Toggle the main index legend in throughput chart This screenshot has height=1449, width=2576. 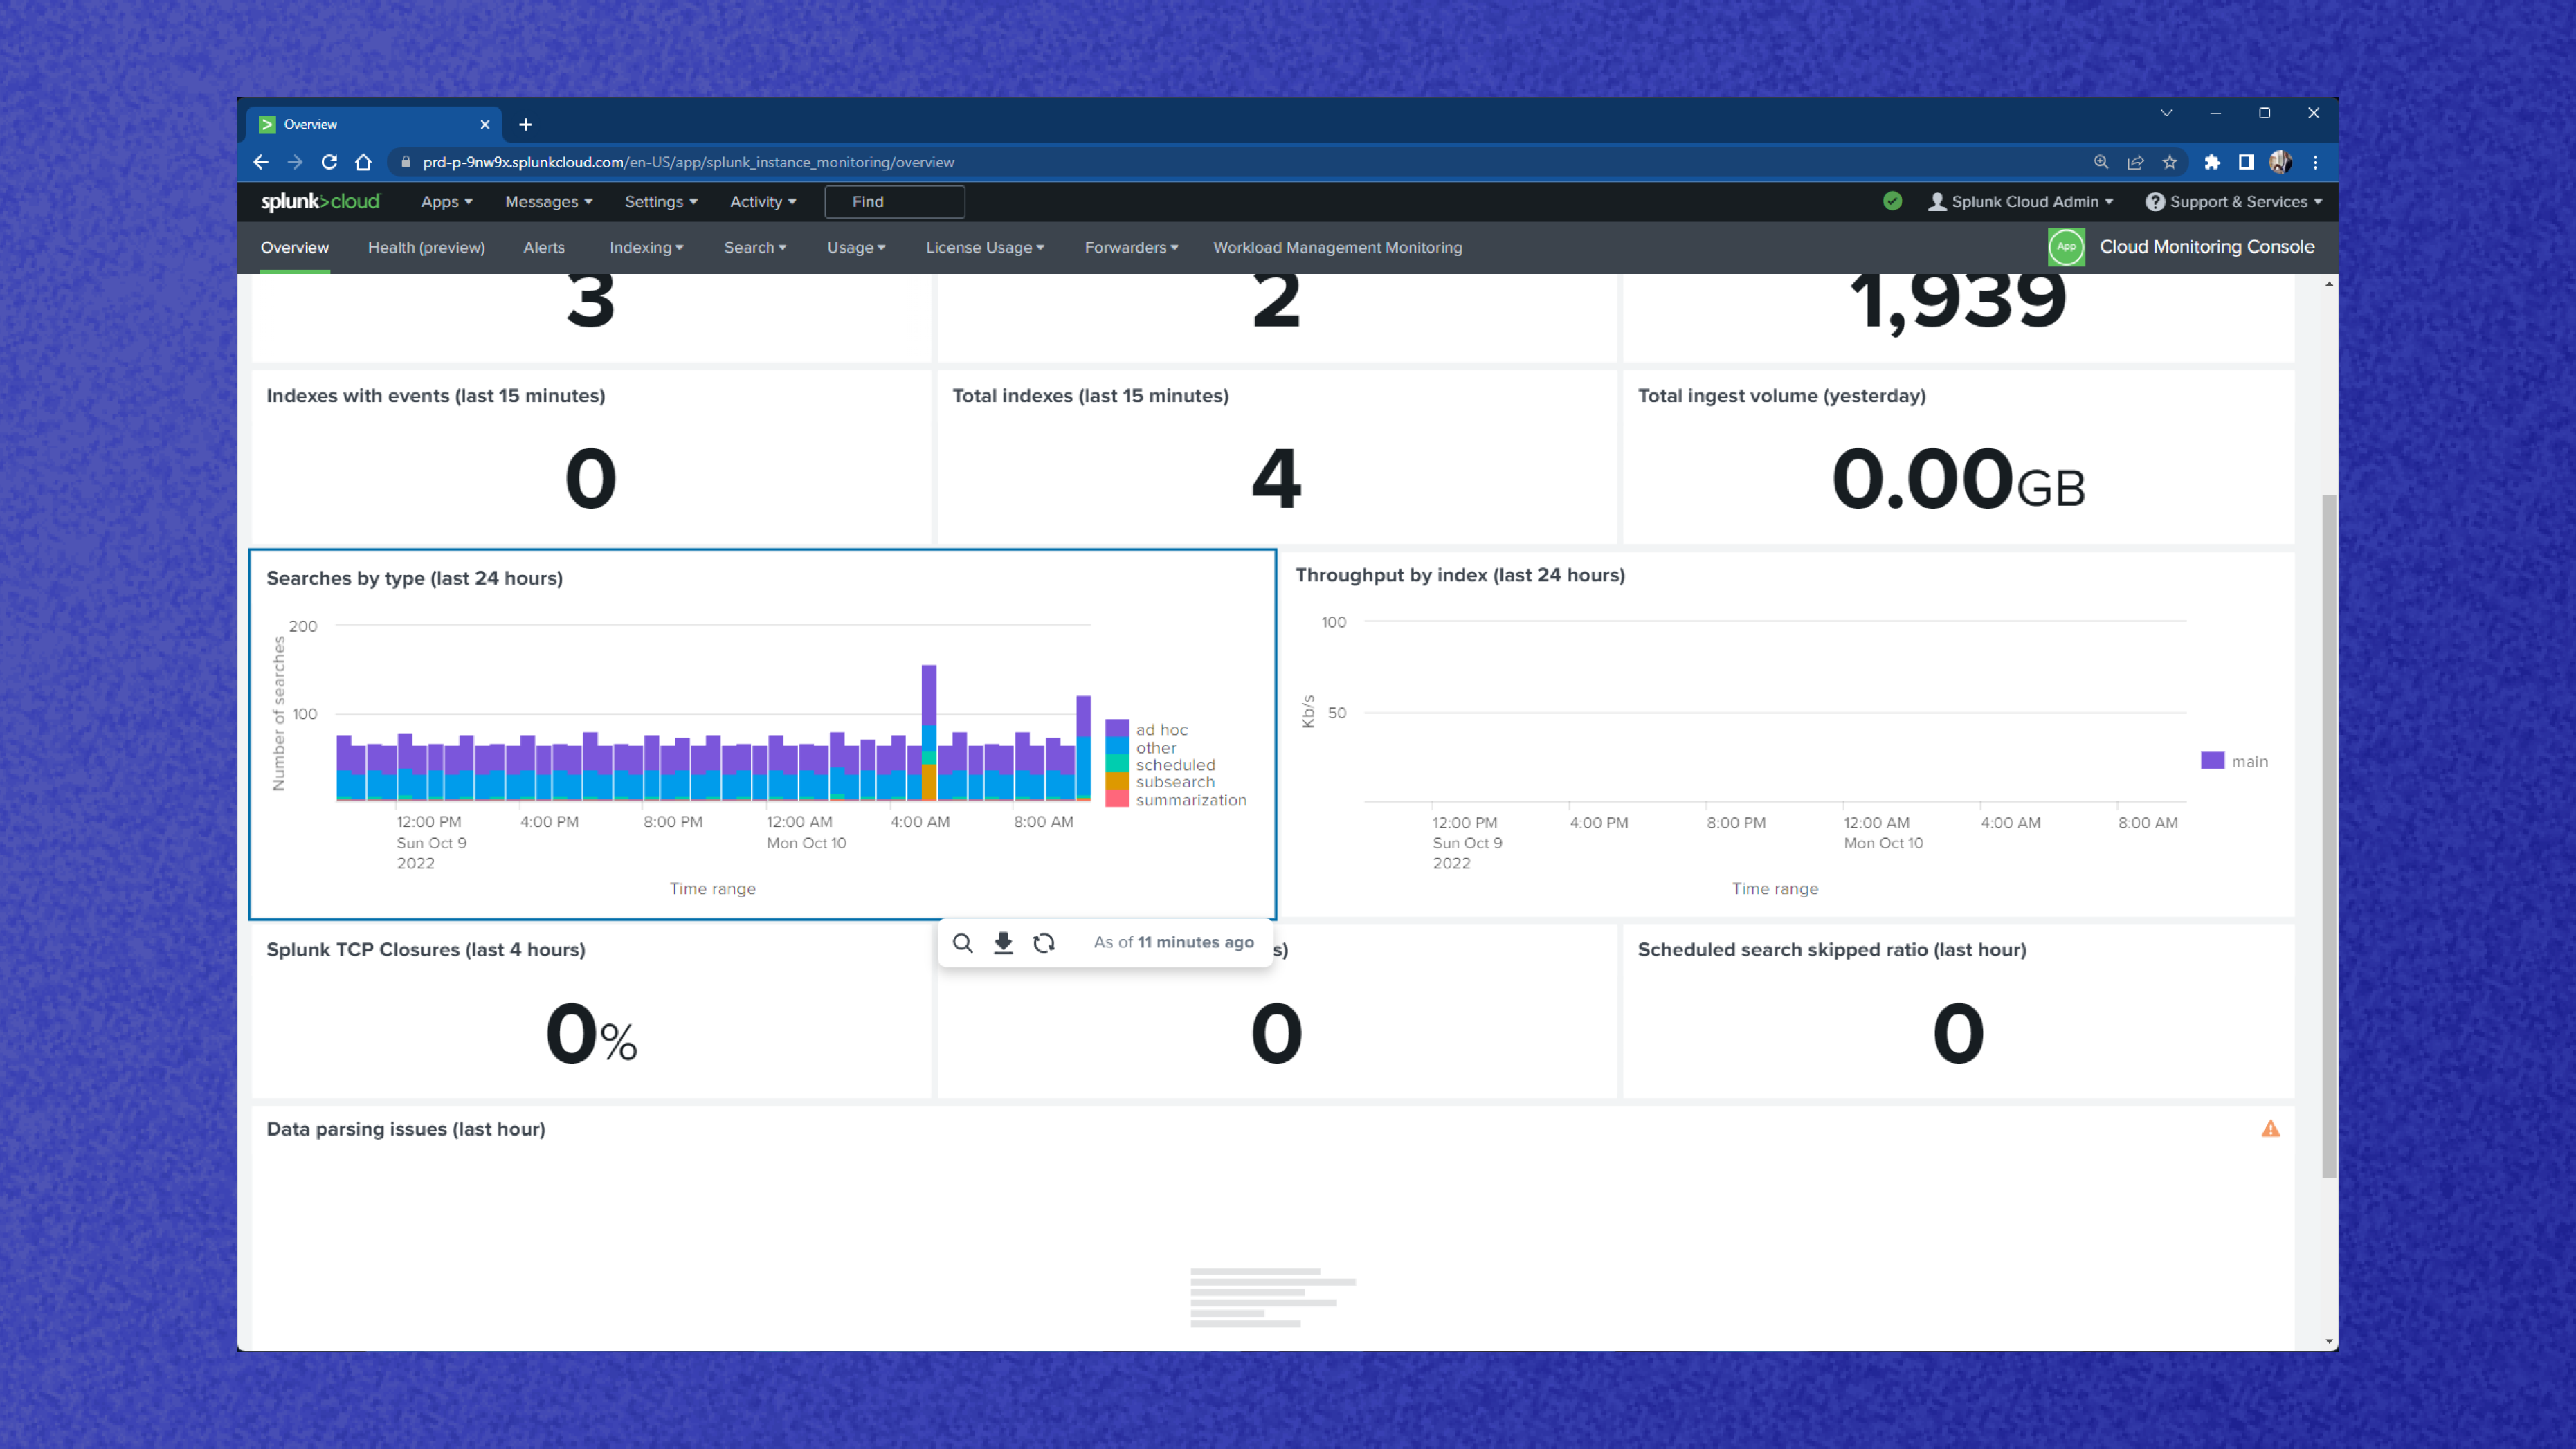pyautogui.click(x=2235, y=760)
